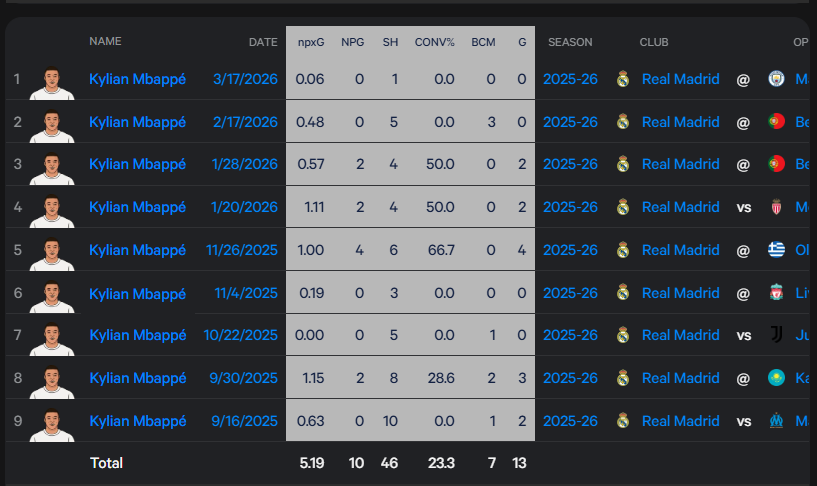Sort by G column header
817x486 pixels.
tap(522, 42)
